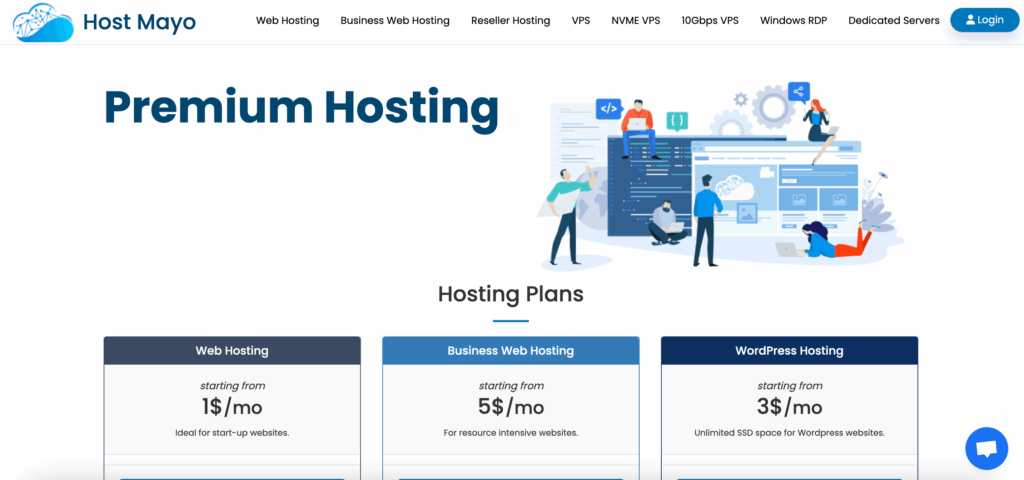Screen dimensions: 1024x480
Task: Select the Business Web Hosting plan header
Action: [x=510, y=351]
